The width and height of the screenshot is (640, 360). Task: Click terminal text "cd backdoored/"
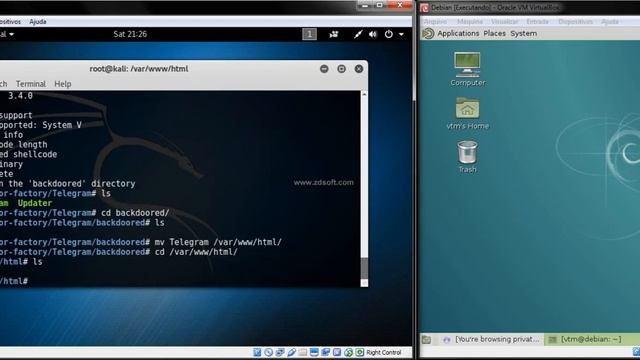[x=135, y=213]
